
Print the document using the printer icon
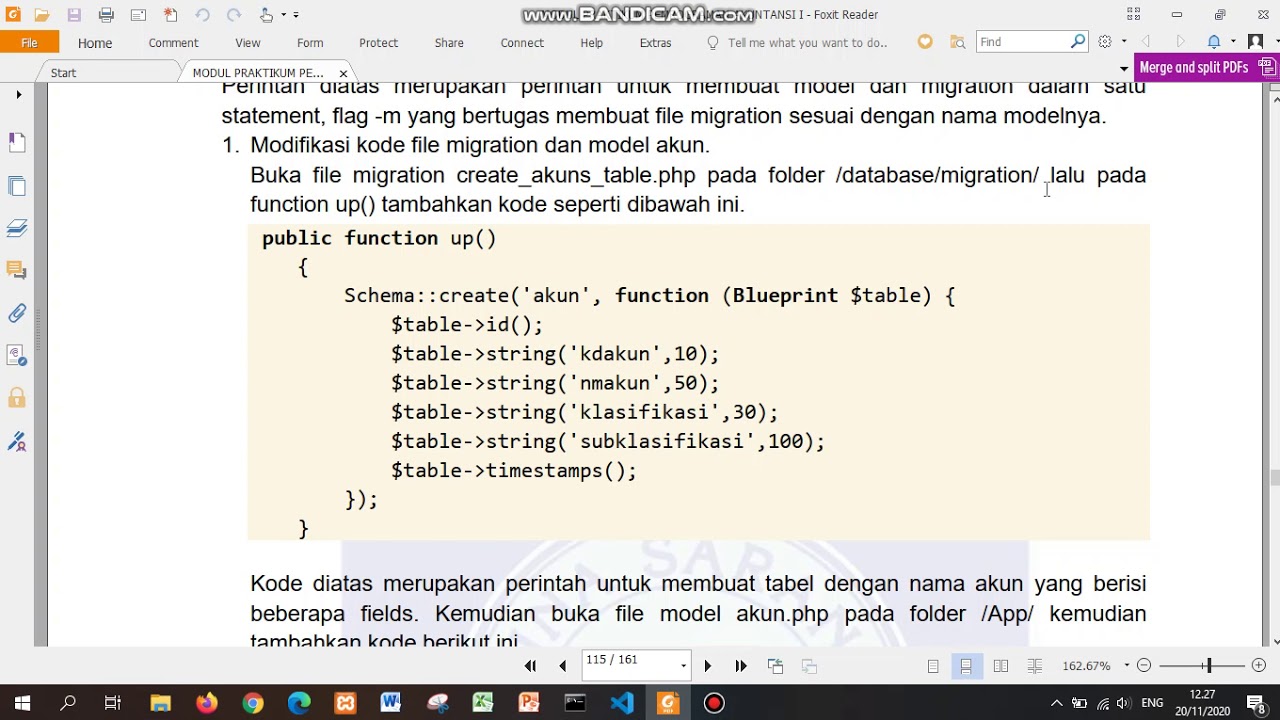(106, 15)
